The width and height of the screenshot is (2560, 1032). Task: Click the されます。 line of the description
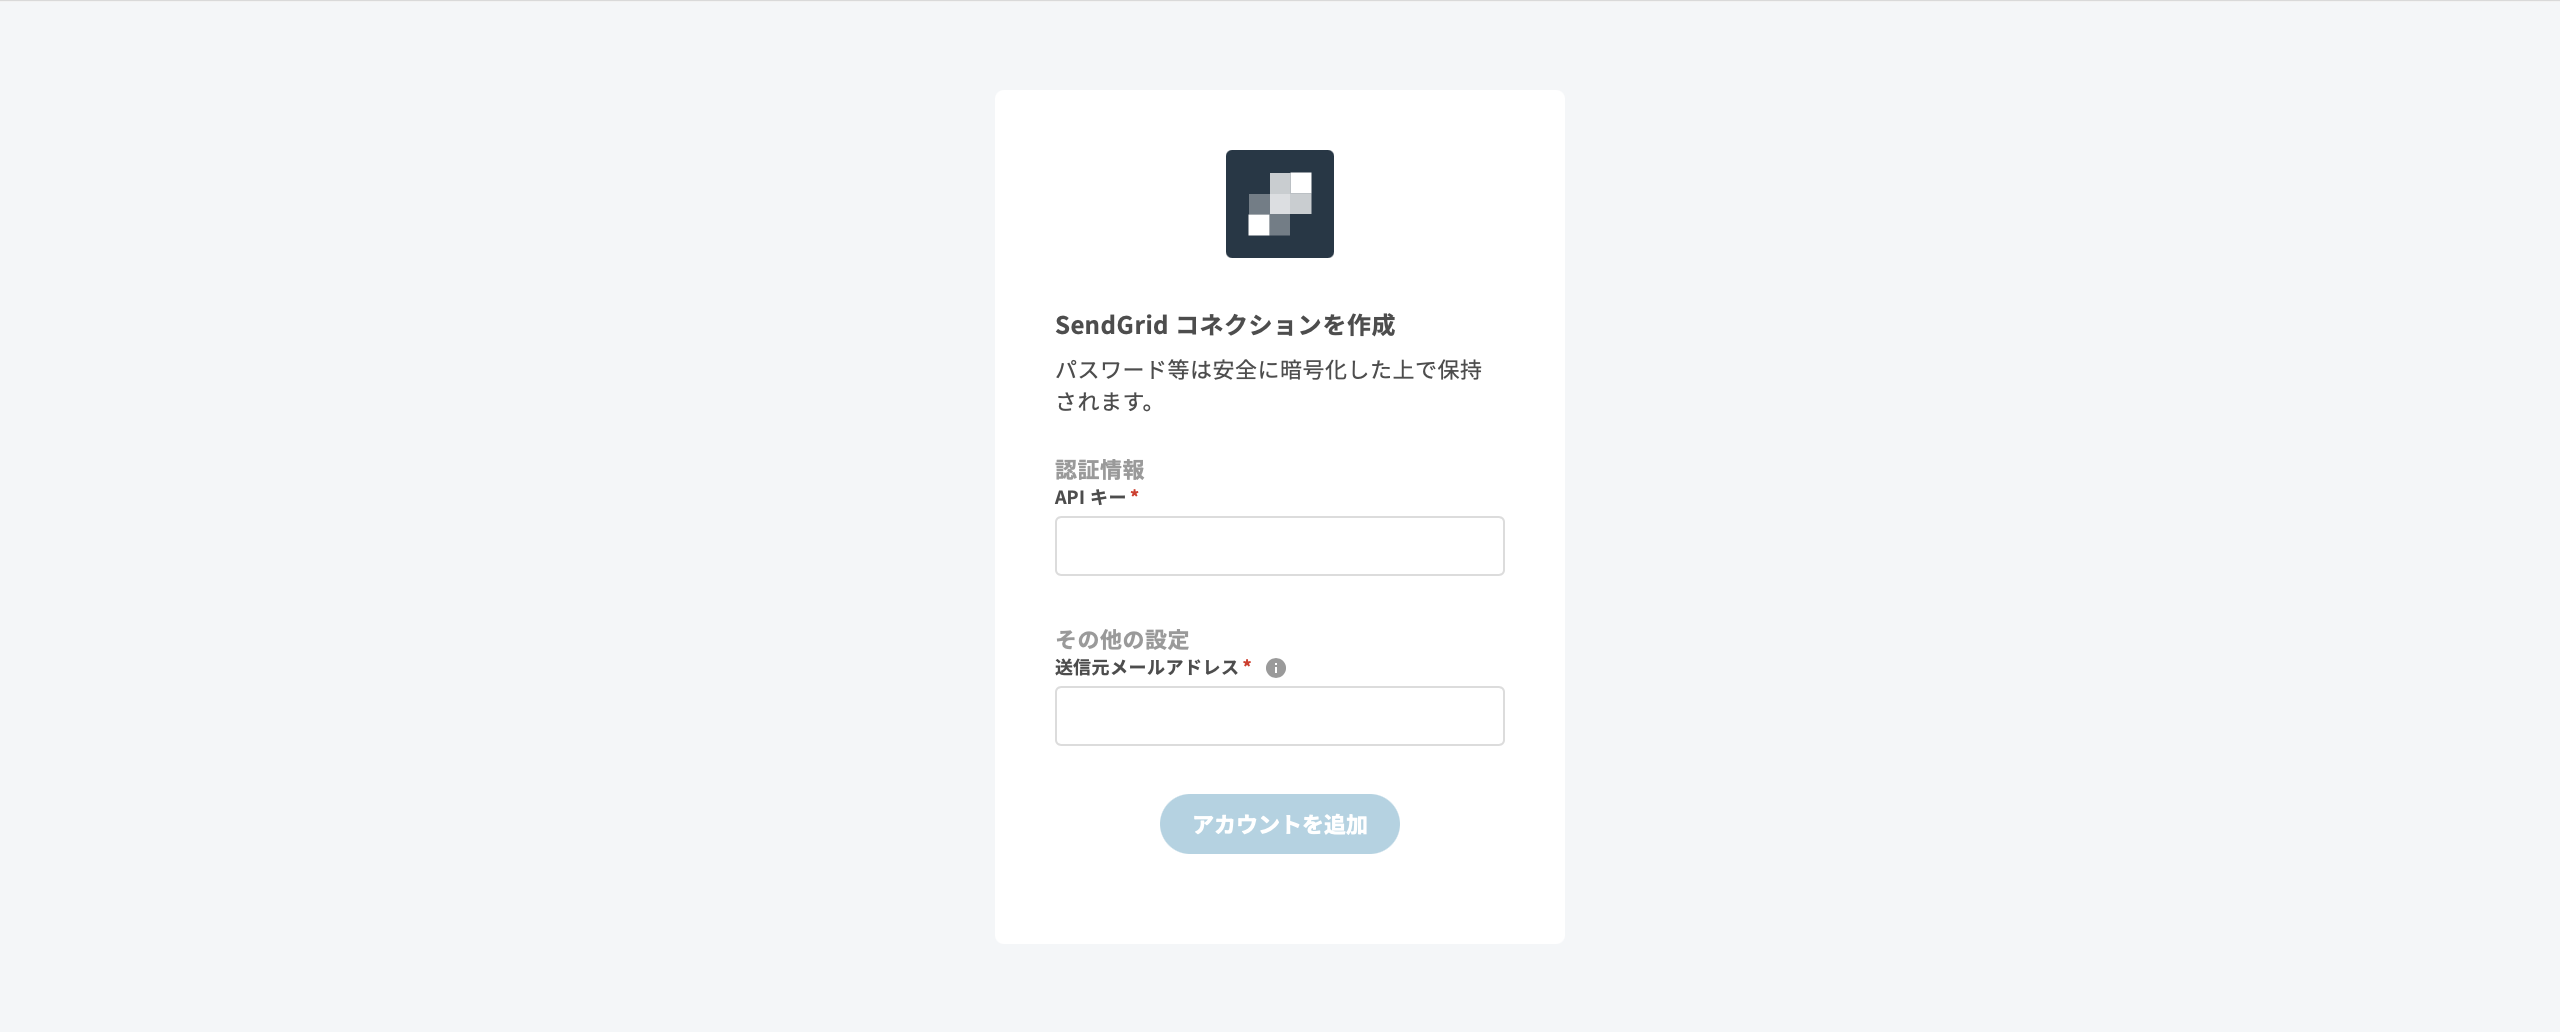(x=1106, y=401)
